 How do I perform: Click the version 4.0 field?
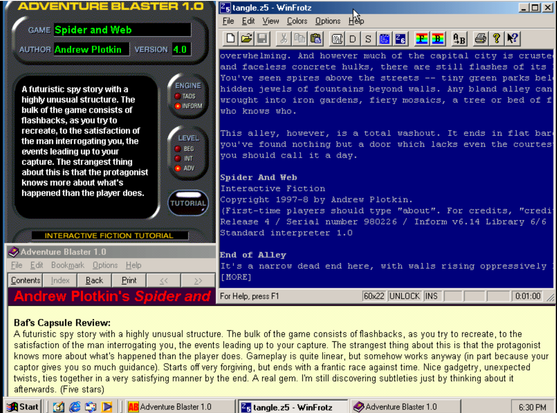181,49
